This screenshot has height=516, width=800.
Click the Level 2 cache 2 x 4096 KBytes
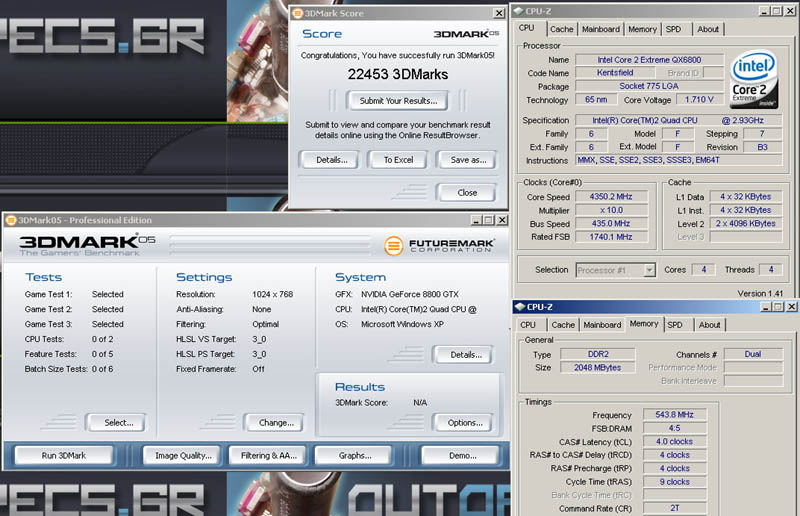tap(745, 224)
